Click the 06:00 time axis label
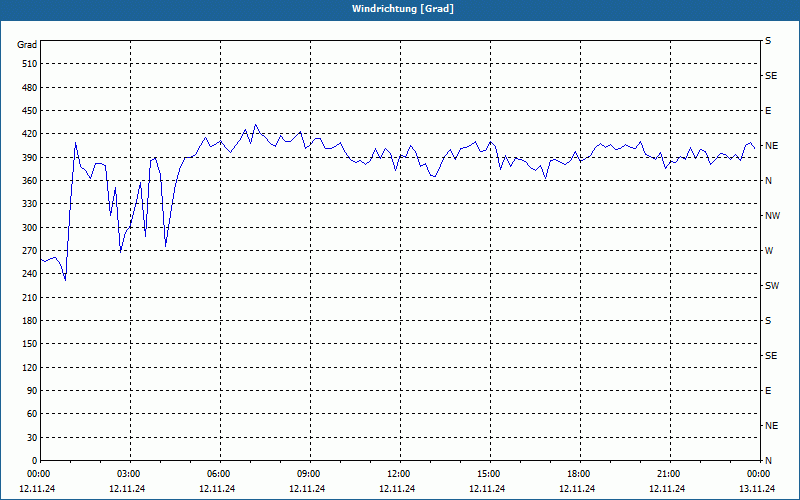 (x=220, y=474)
